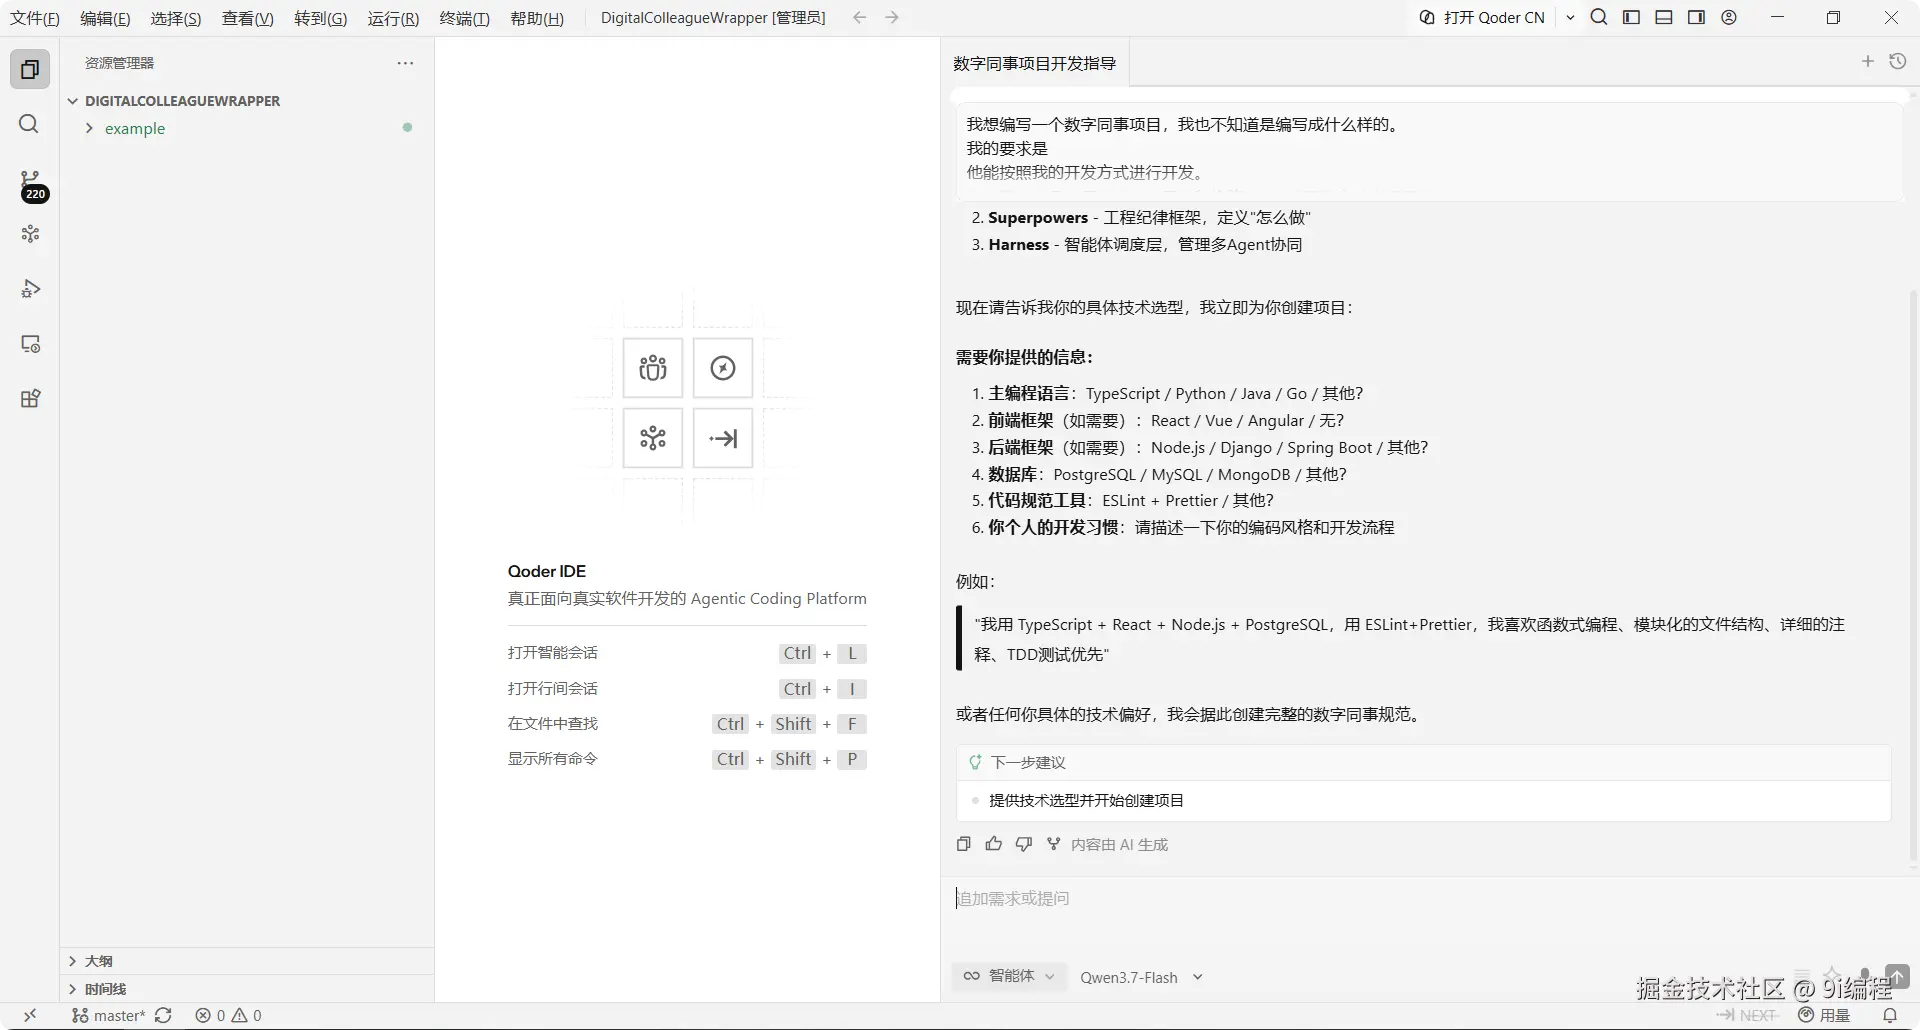Image resolution: width=1920 pixels, height=1030 pixels.
Task: Open the 运行(R) menu
Action: 393,18
